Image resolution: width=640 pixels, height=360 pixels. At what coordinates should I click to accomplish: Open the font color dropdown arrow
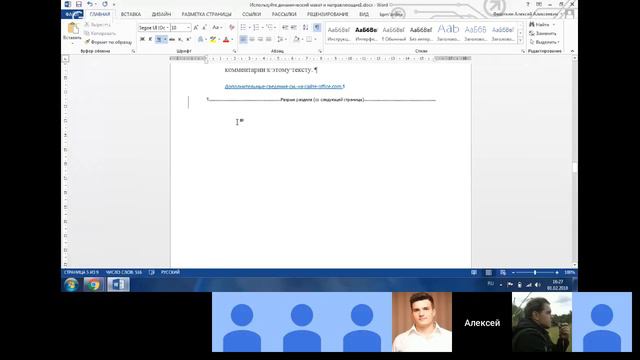pyautogui.click(x=232, y=39)
